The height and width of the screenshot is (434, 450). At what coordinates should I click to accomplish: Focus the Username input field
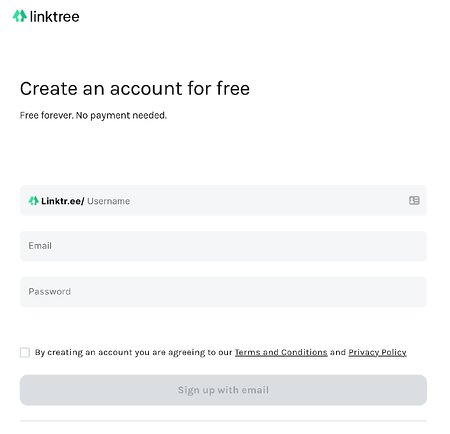pyautogui.click(x=223, y=201)
